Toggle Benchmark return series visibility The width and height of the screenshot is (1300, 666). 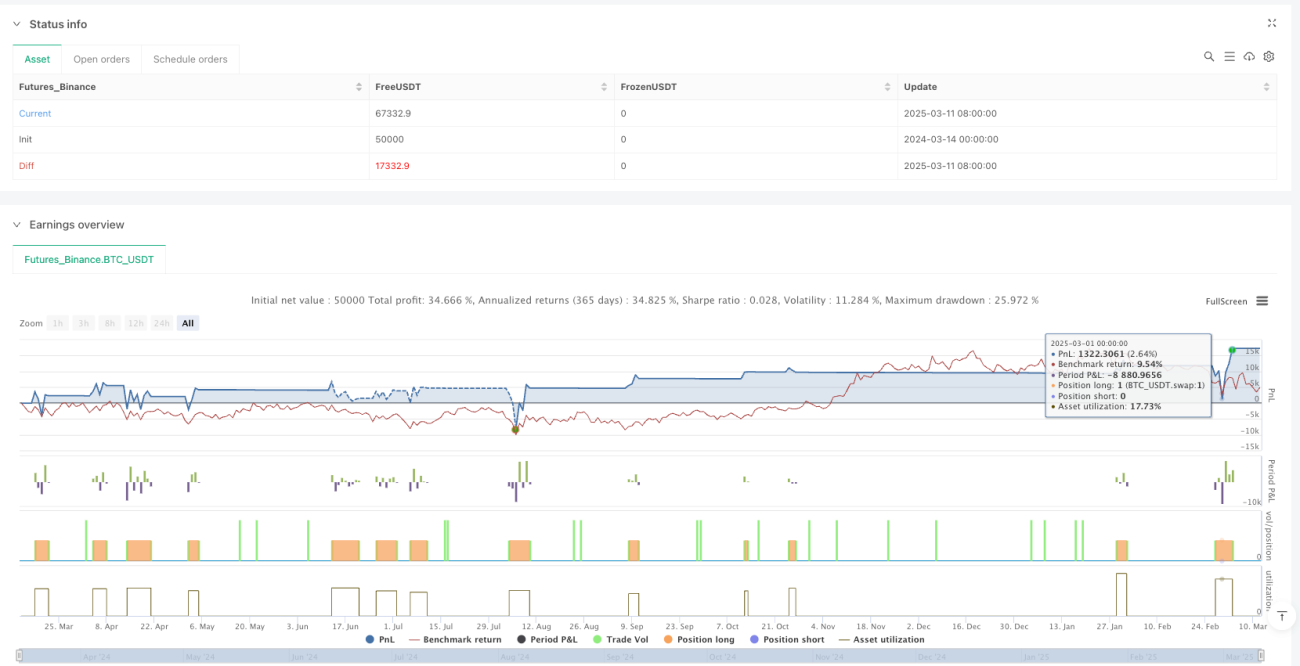454,639
